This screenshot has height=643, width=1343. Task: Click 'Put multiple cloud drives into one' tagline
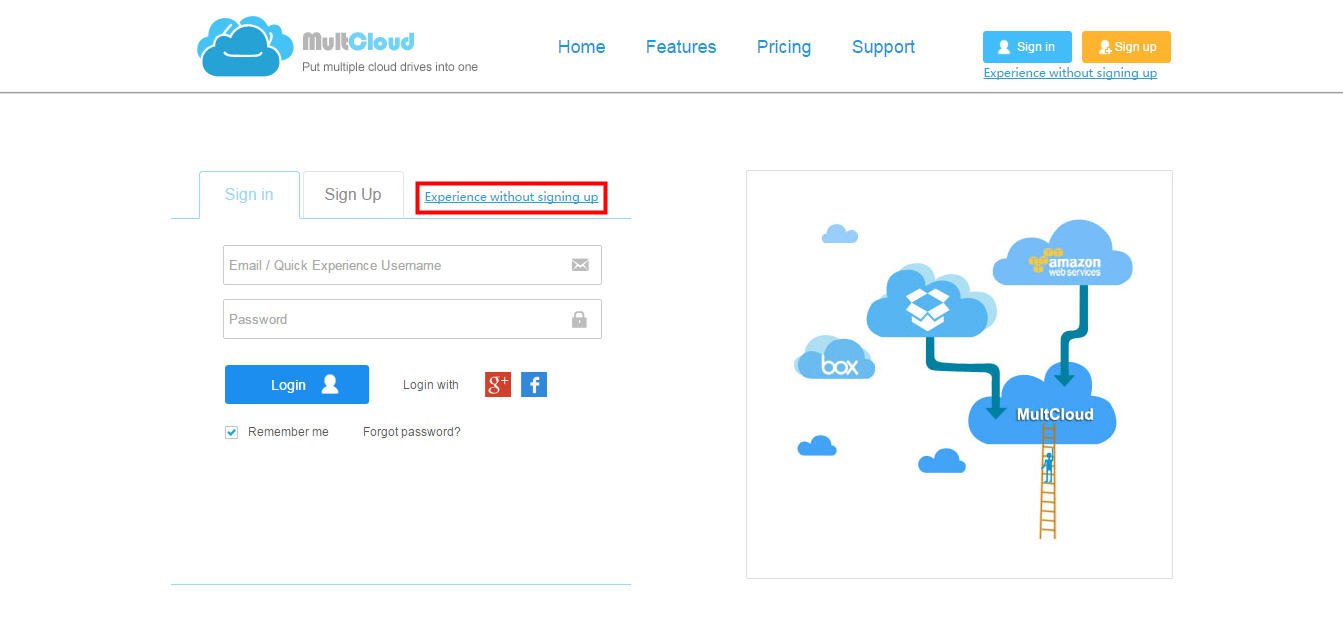tap(390, 67)
